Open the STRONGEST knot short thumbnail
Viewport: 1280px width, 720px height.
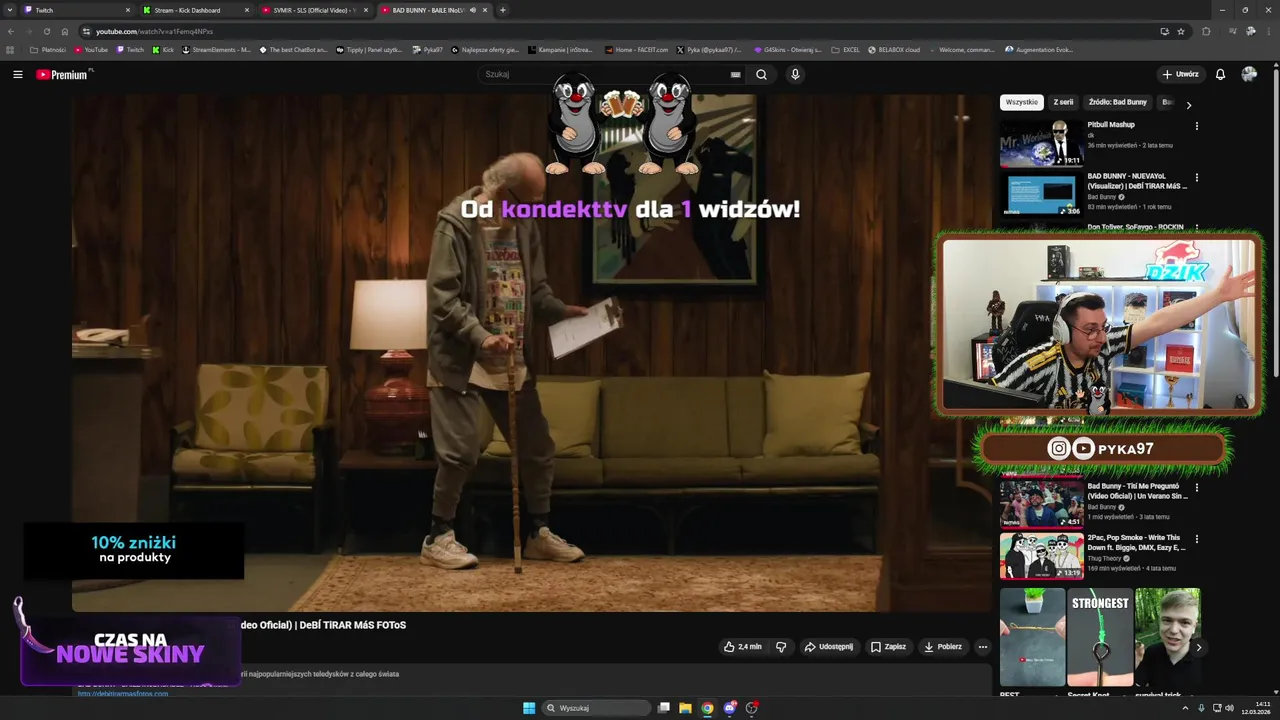coord(1100,637)
